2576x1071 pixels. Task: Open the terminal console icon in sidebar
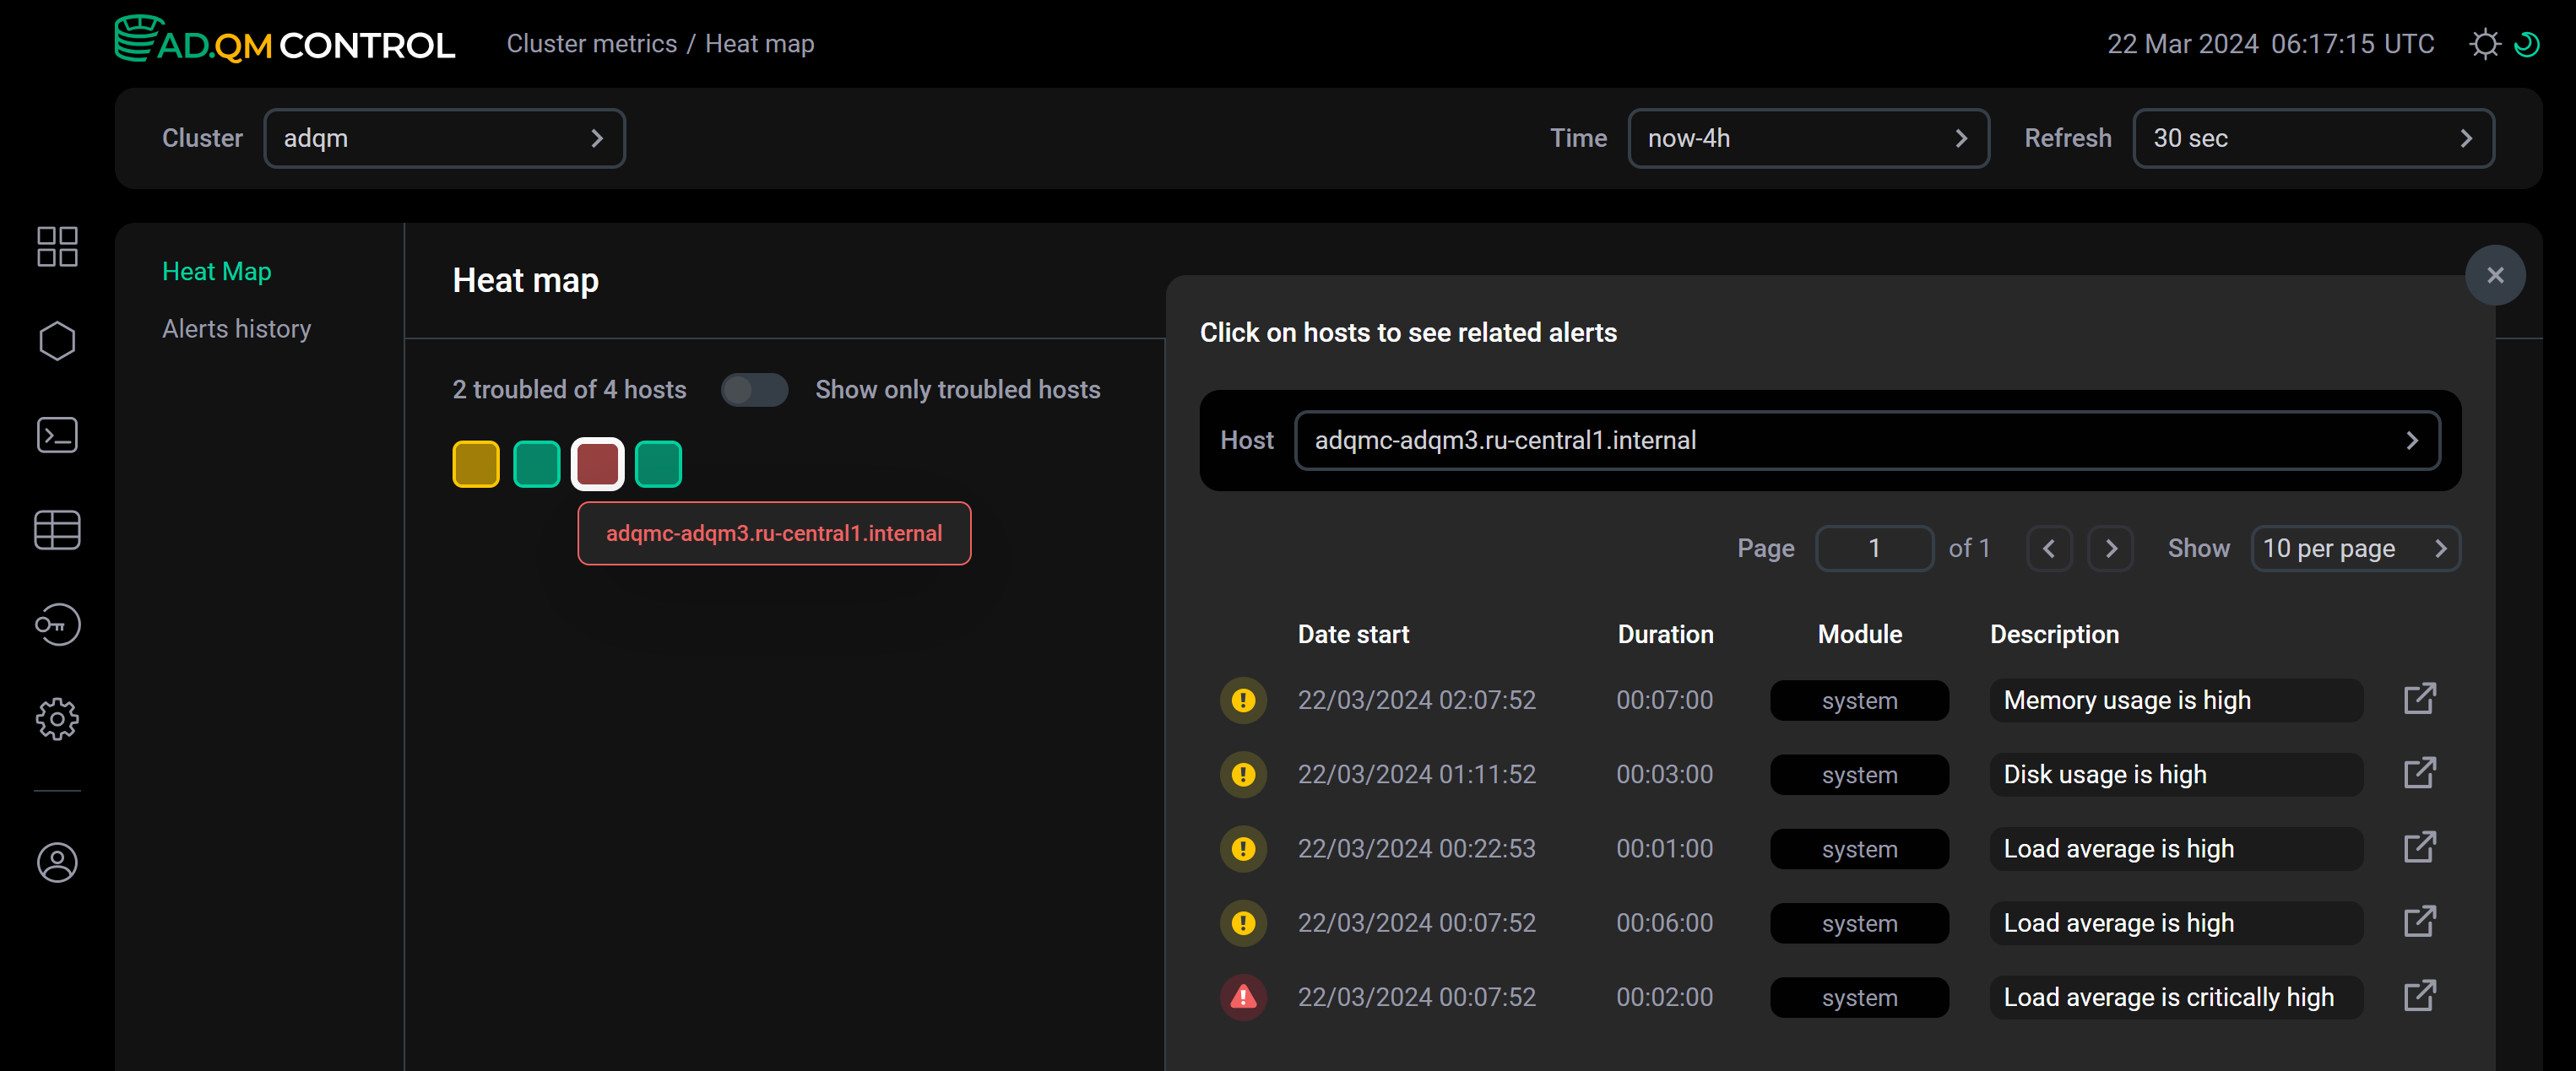pos(57,435)
